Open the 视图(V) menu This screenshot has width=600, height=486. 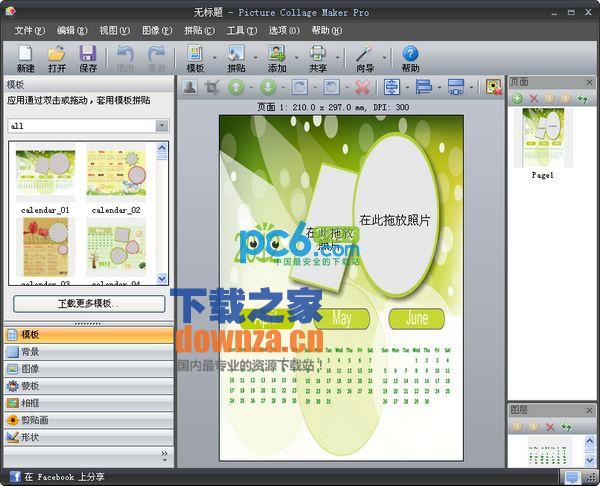coord(114,30)
